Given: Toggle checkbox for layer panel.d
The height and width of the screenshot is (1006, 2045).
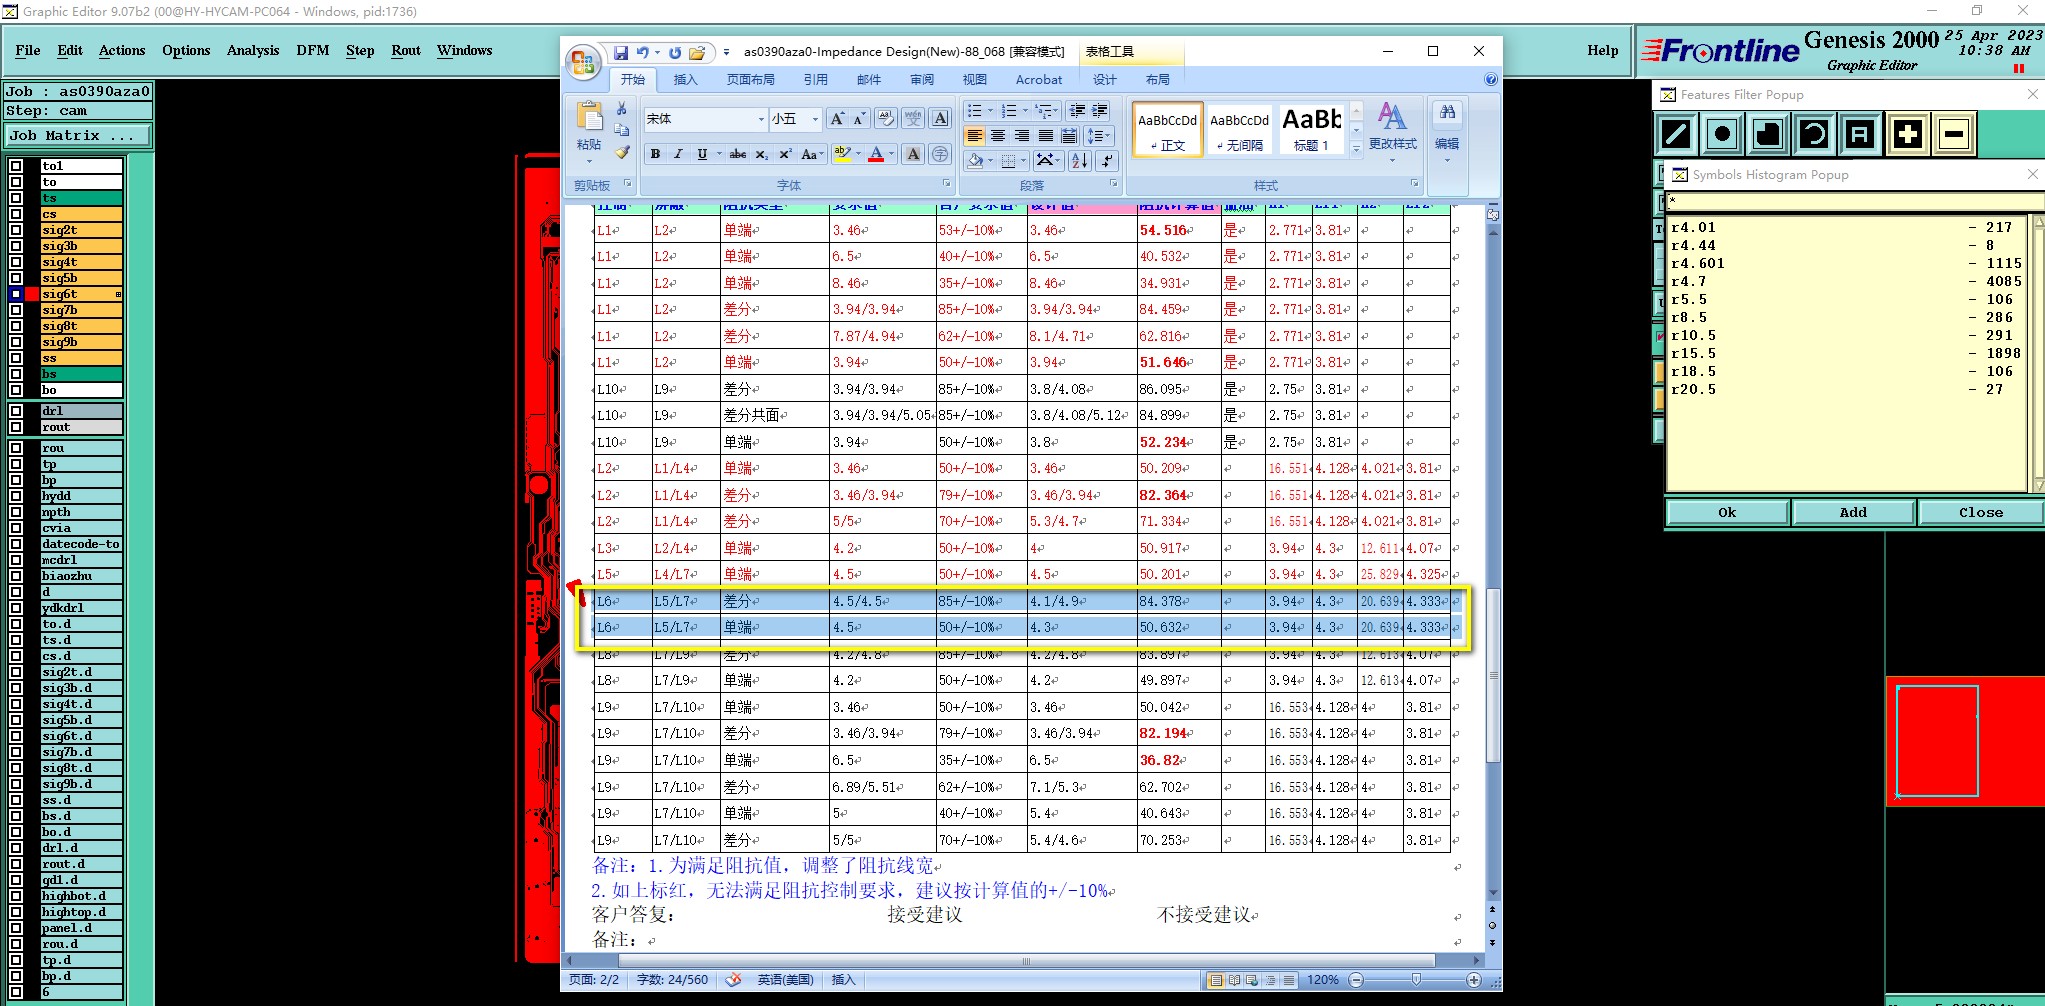Looking at the screenshot, I should (16, 928).
